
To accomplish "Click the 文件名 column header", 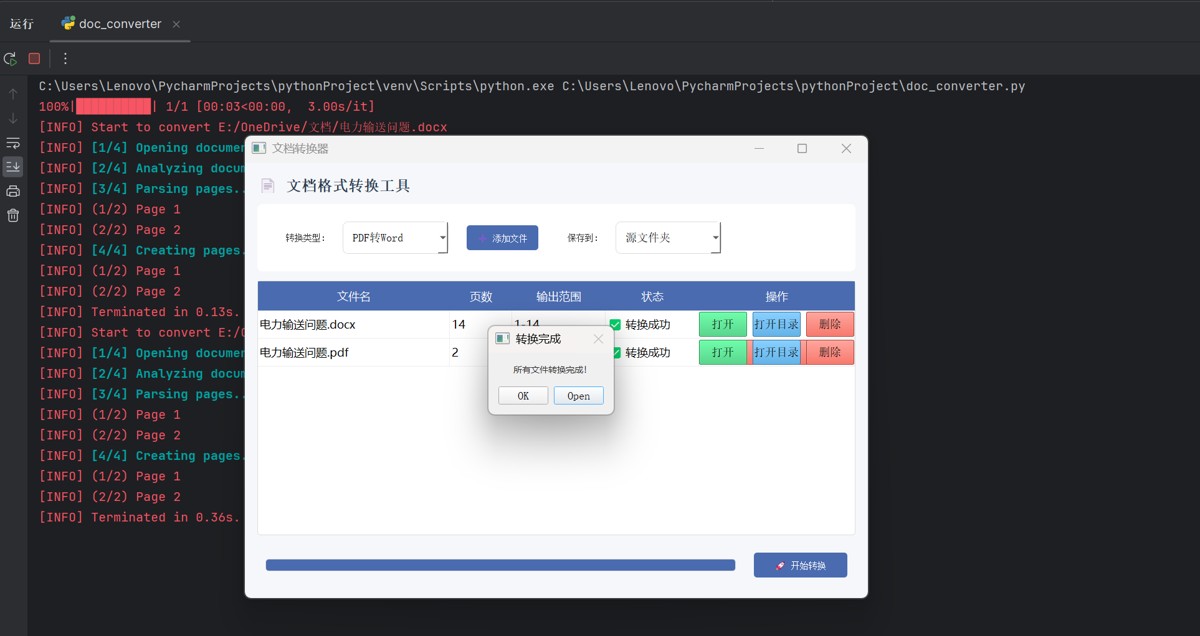I will pos(354,297).
